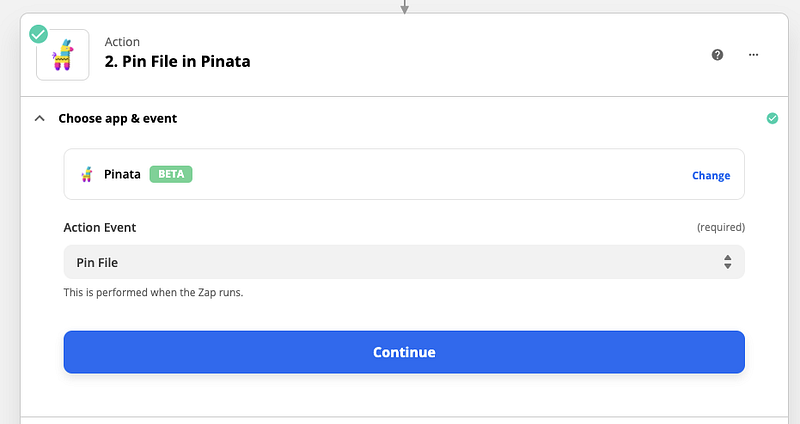Click the green section status check icon
This screenshot has width=800, height=424.
coord(772,118)
